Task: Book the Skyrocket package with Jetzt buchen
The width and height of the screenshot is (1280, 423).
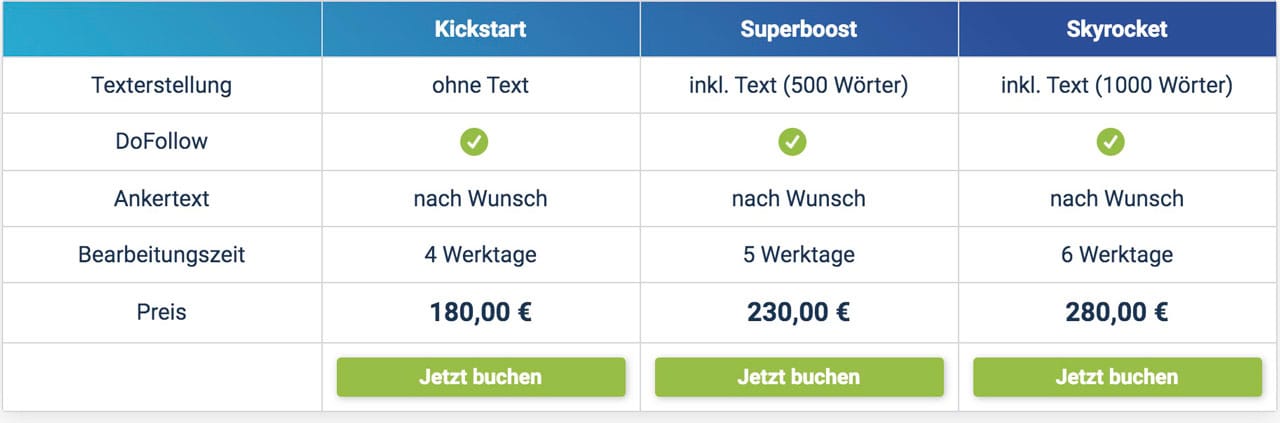Action: point(1117,377)
